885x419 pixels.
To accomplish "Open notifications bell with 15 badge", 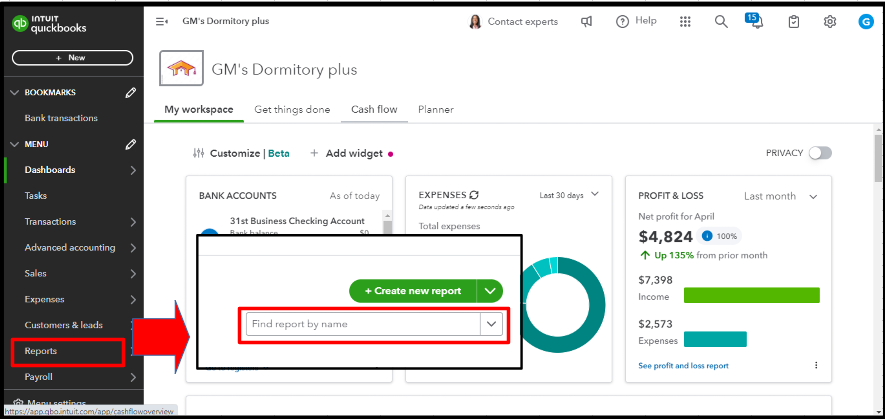I will click(755, 20).
